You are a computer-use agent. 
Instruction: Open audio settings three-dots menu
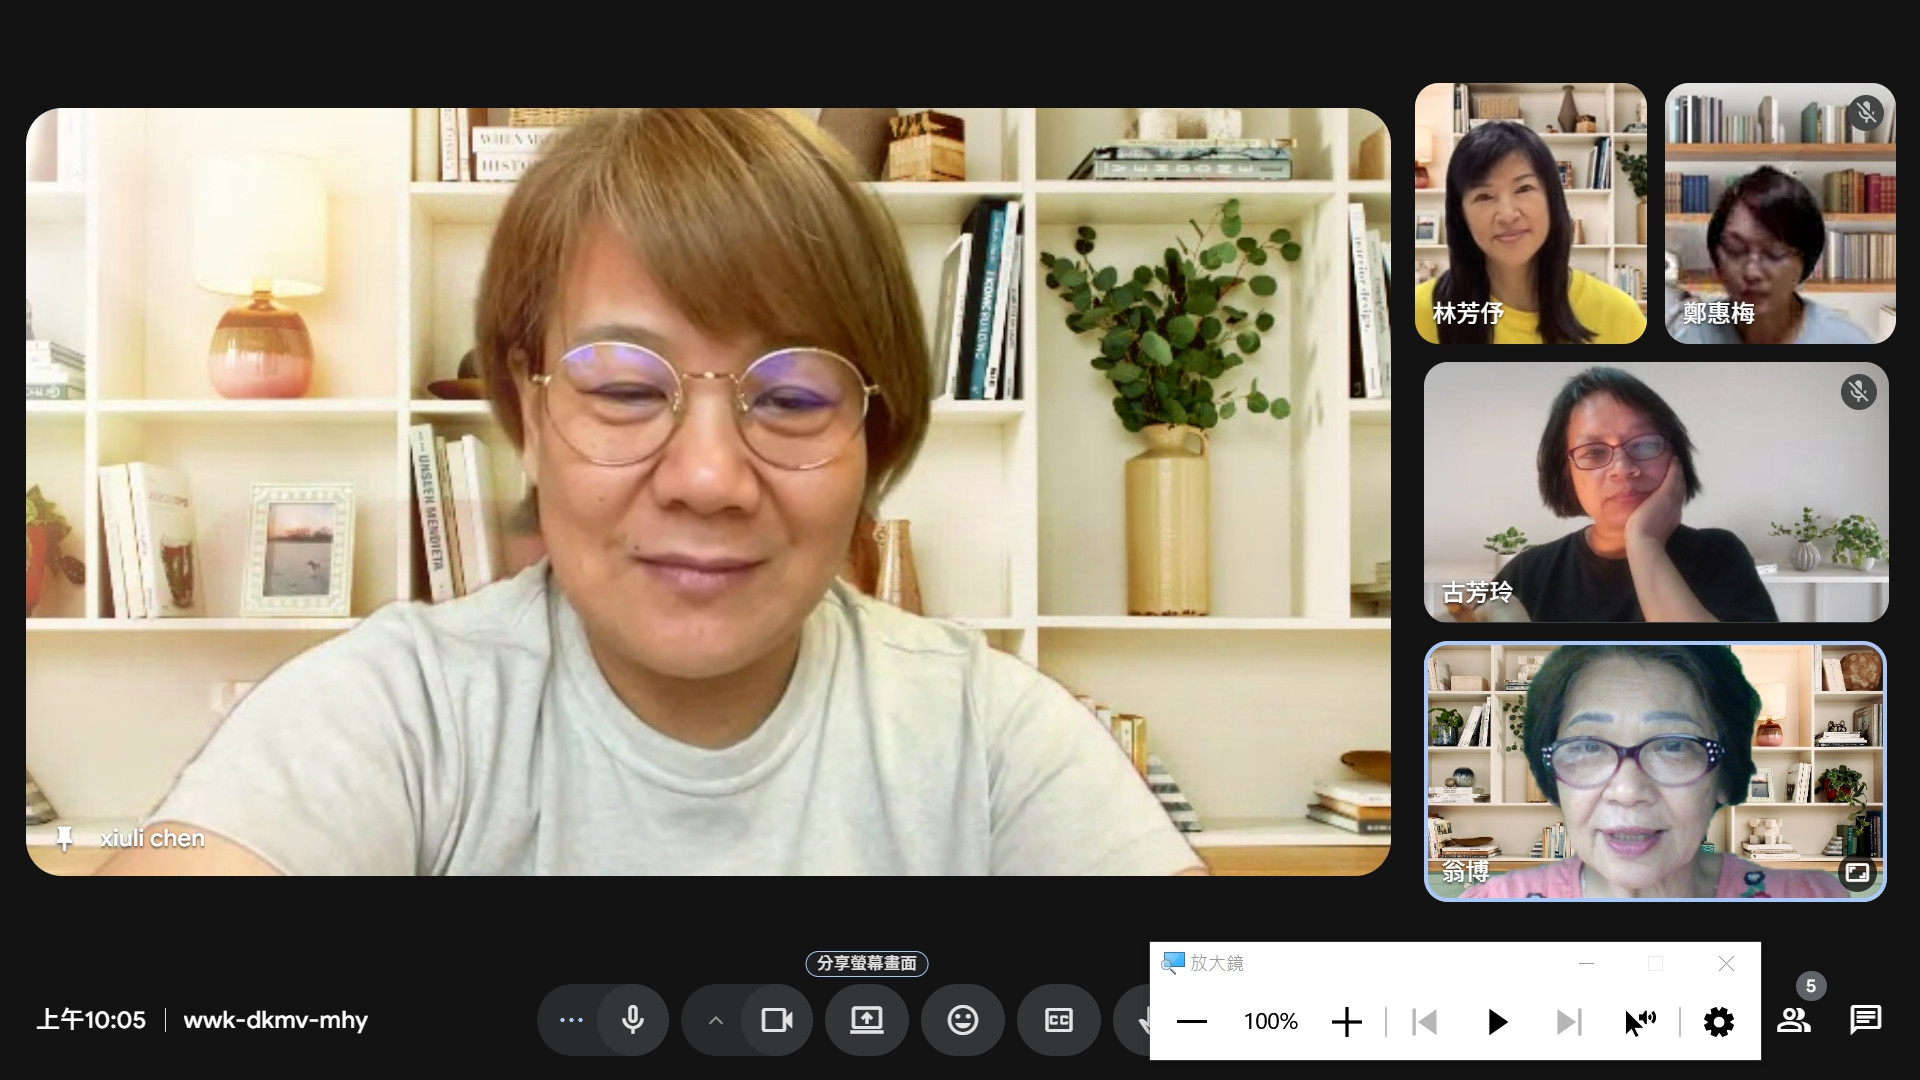point(571,1020)
